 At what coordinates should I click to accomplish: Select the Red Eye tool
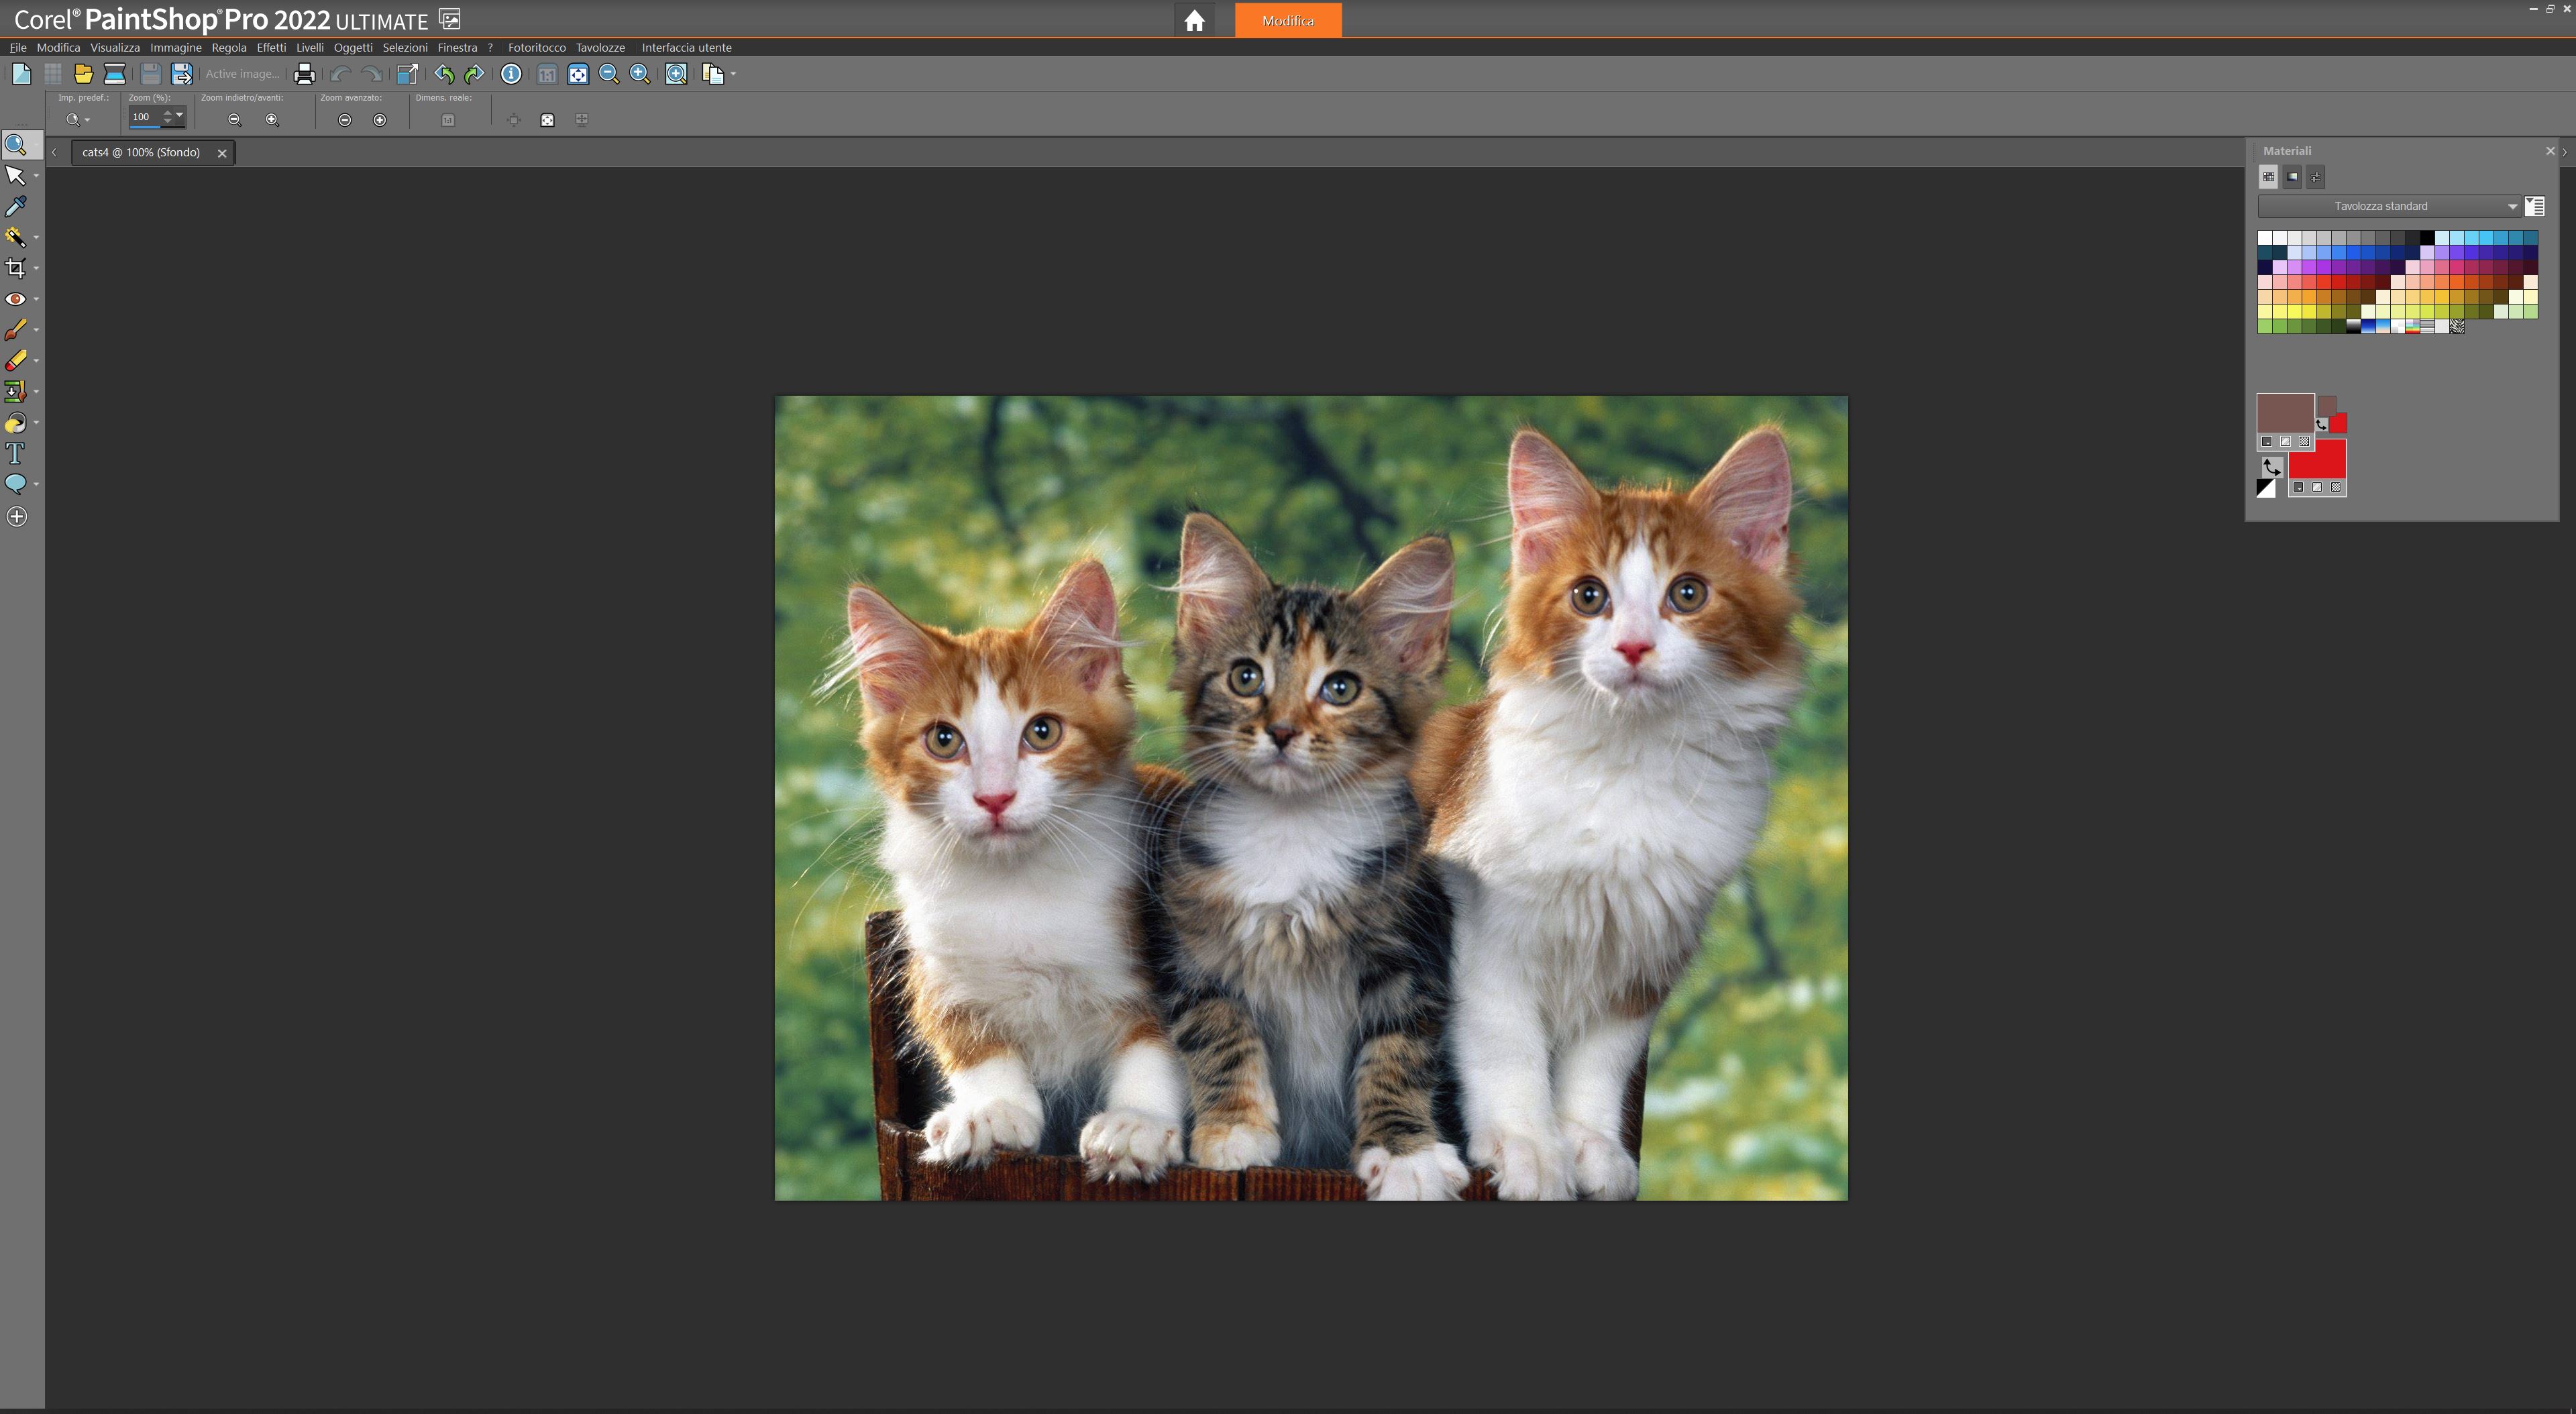tap(16, 299)
